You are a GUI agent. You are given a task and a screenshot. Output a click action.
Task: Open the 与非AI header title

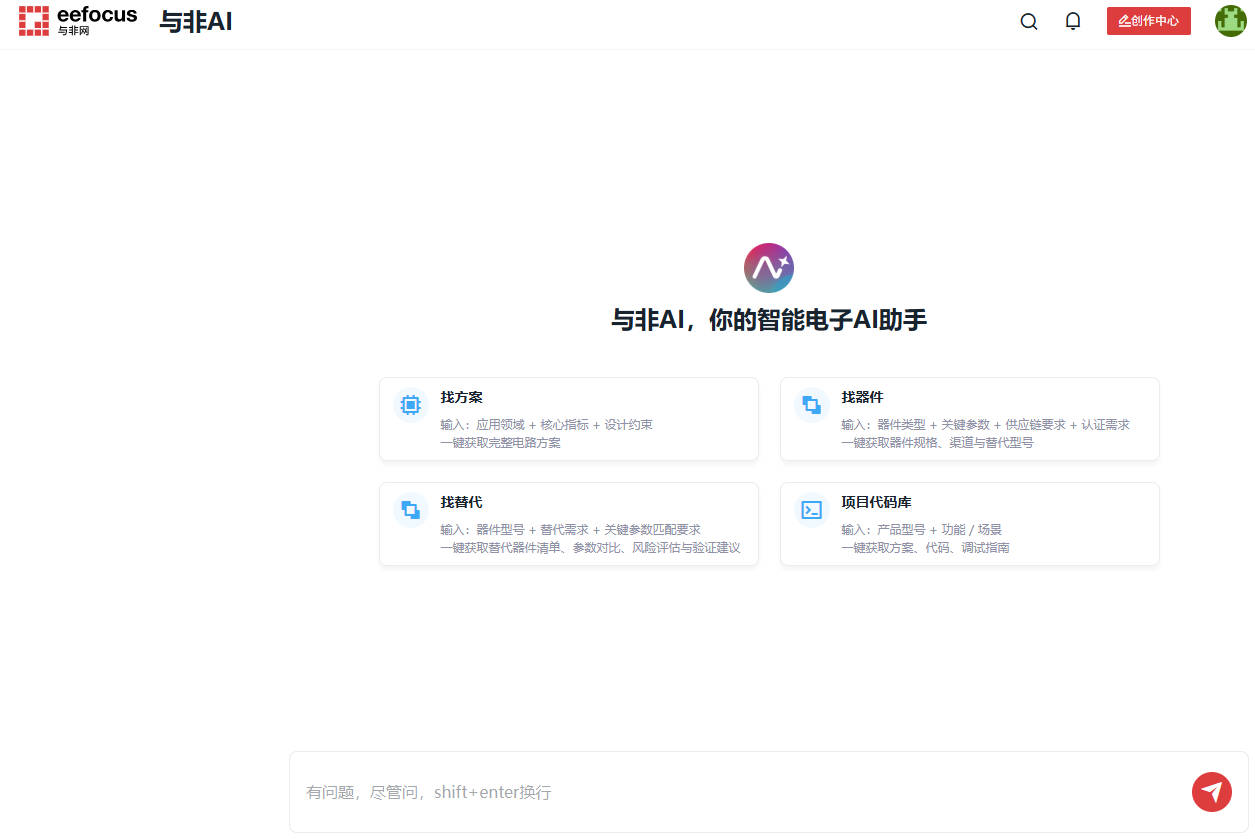[x=196, y=22]
